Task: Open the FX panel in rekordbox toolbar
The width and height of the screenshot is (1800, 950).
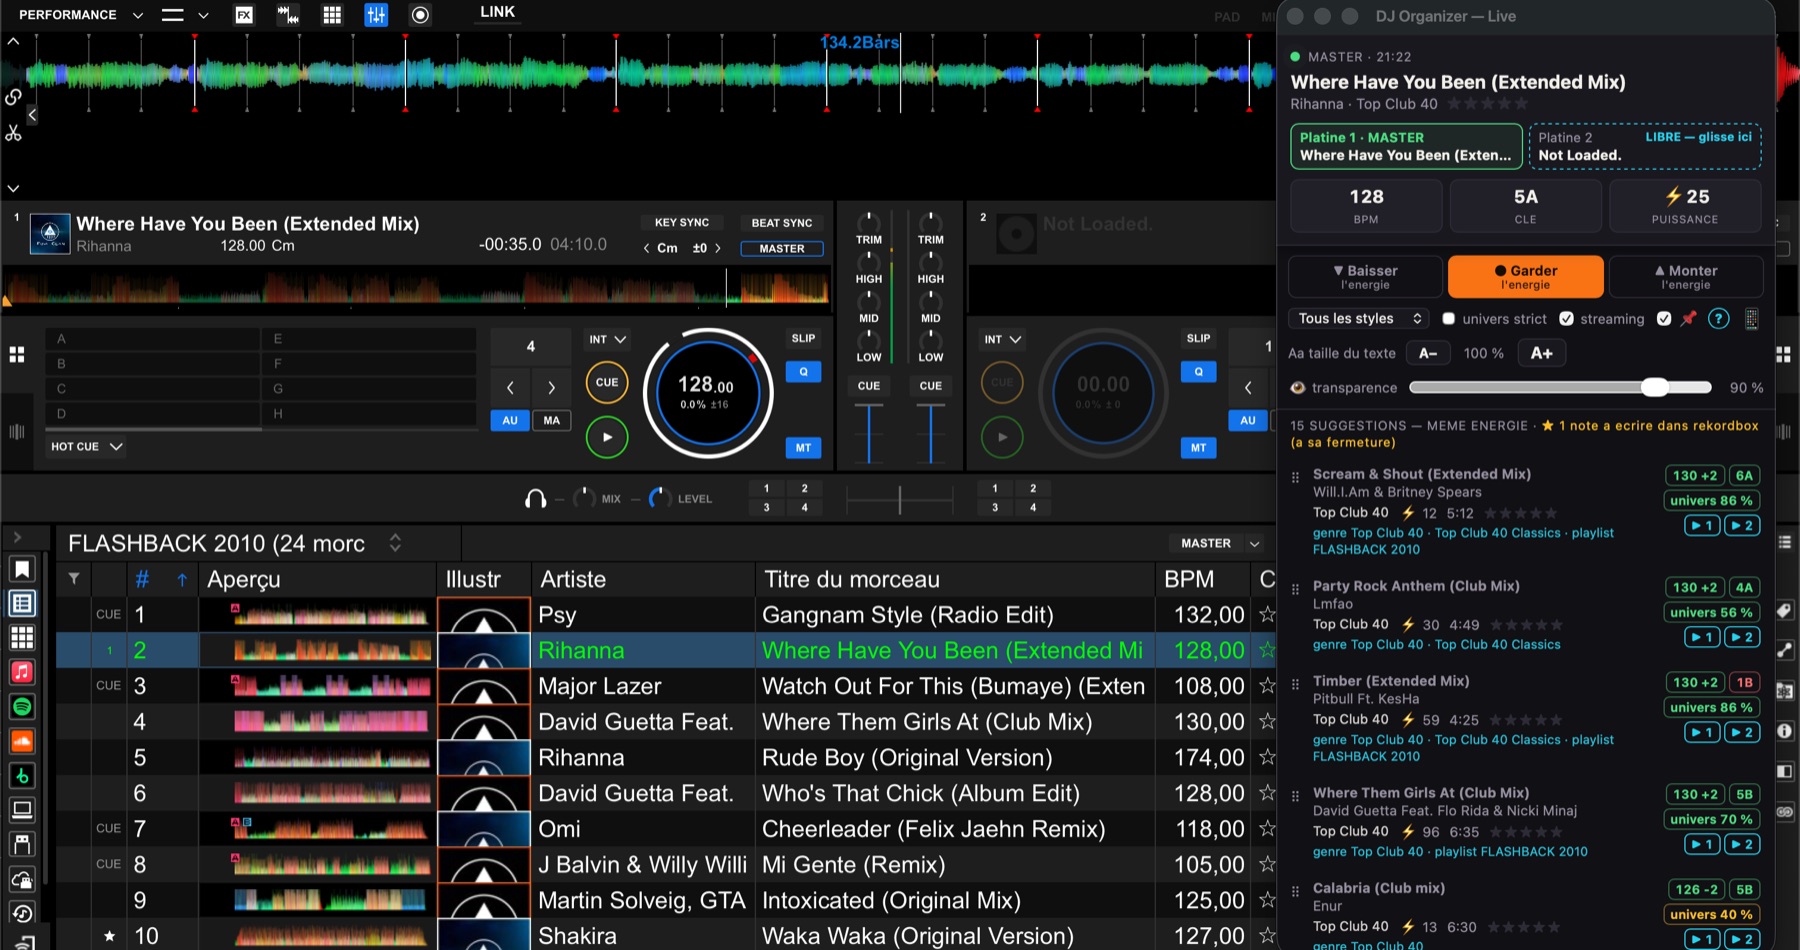Action: pos(244,15)
